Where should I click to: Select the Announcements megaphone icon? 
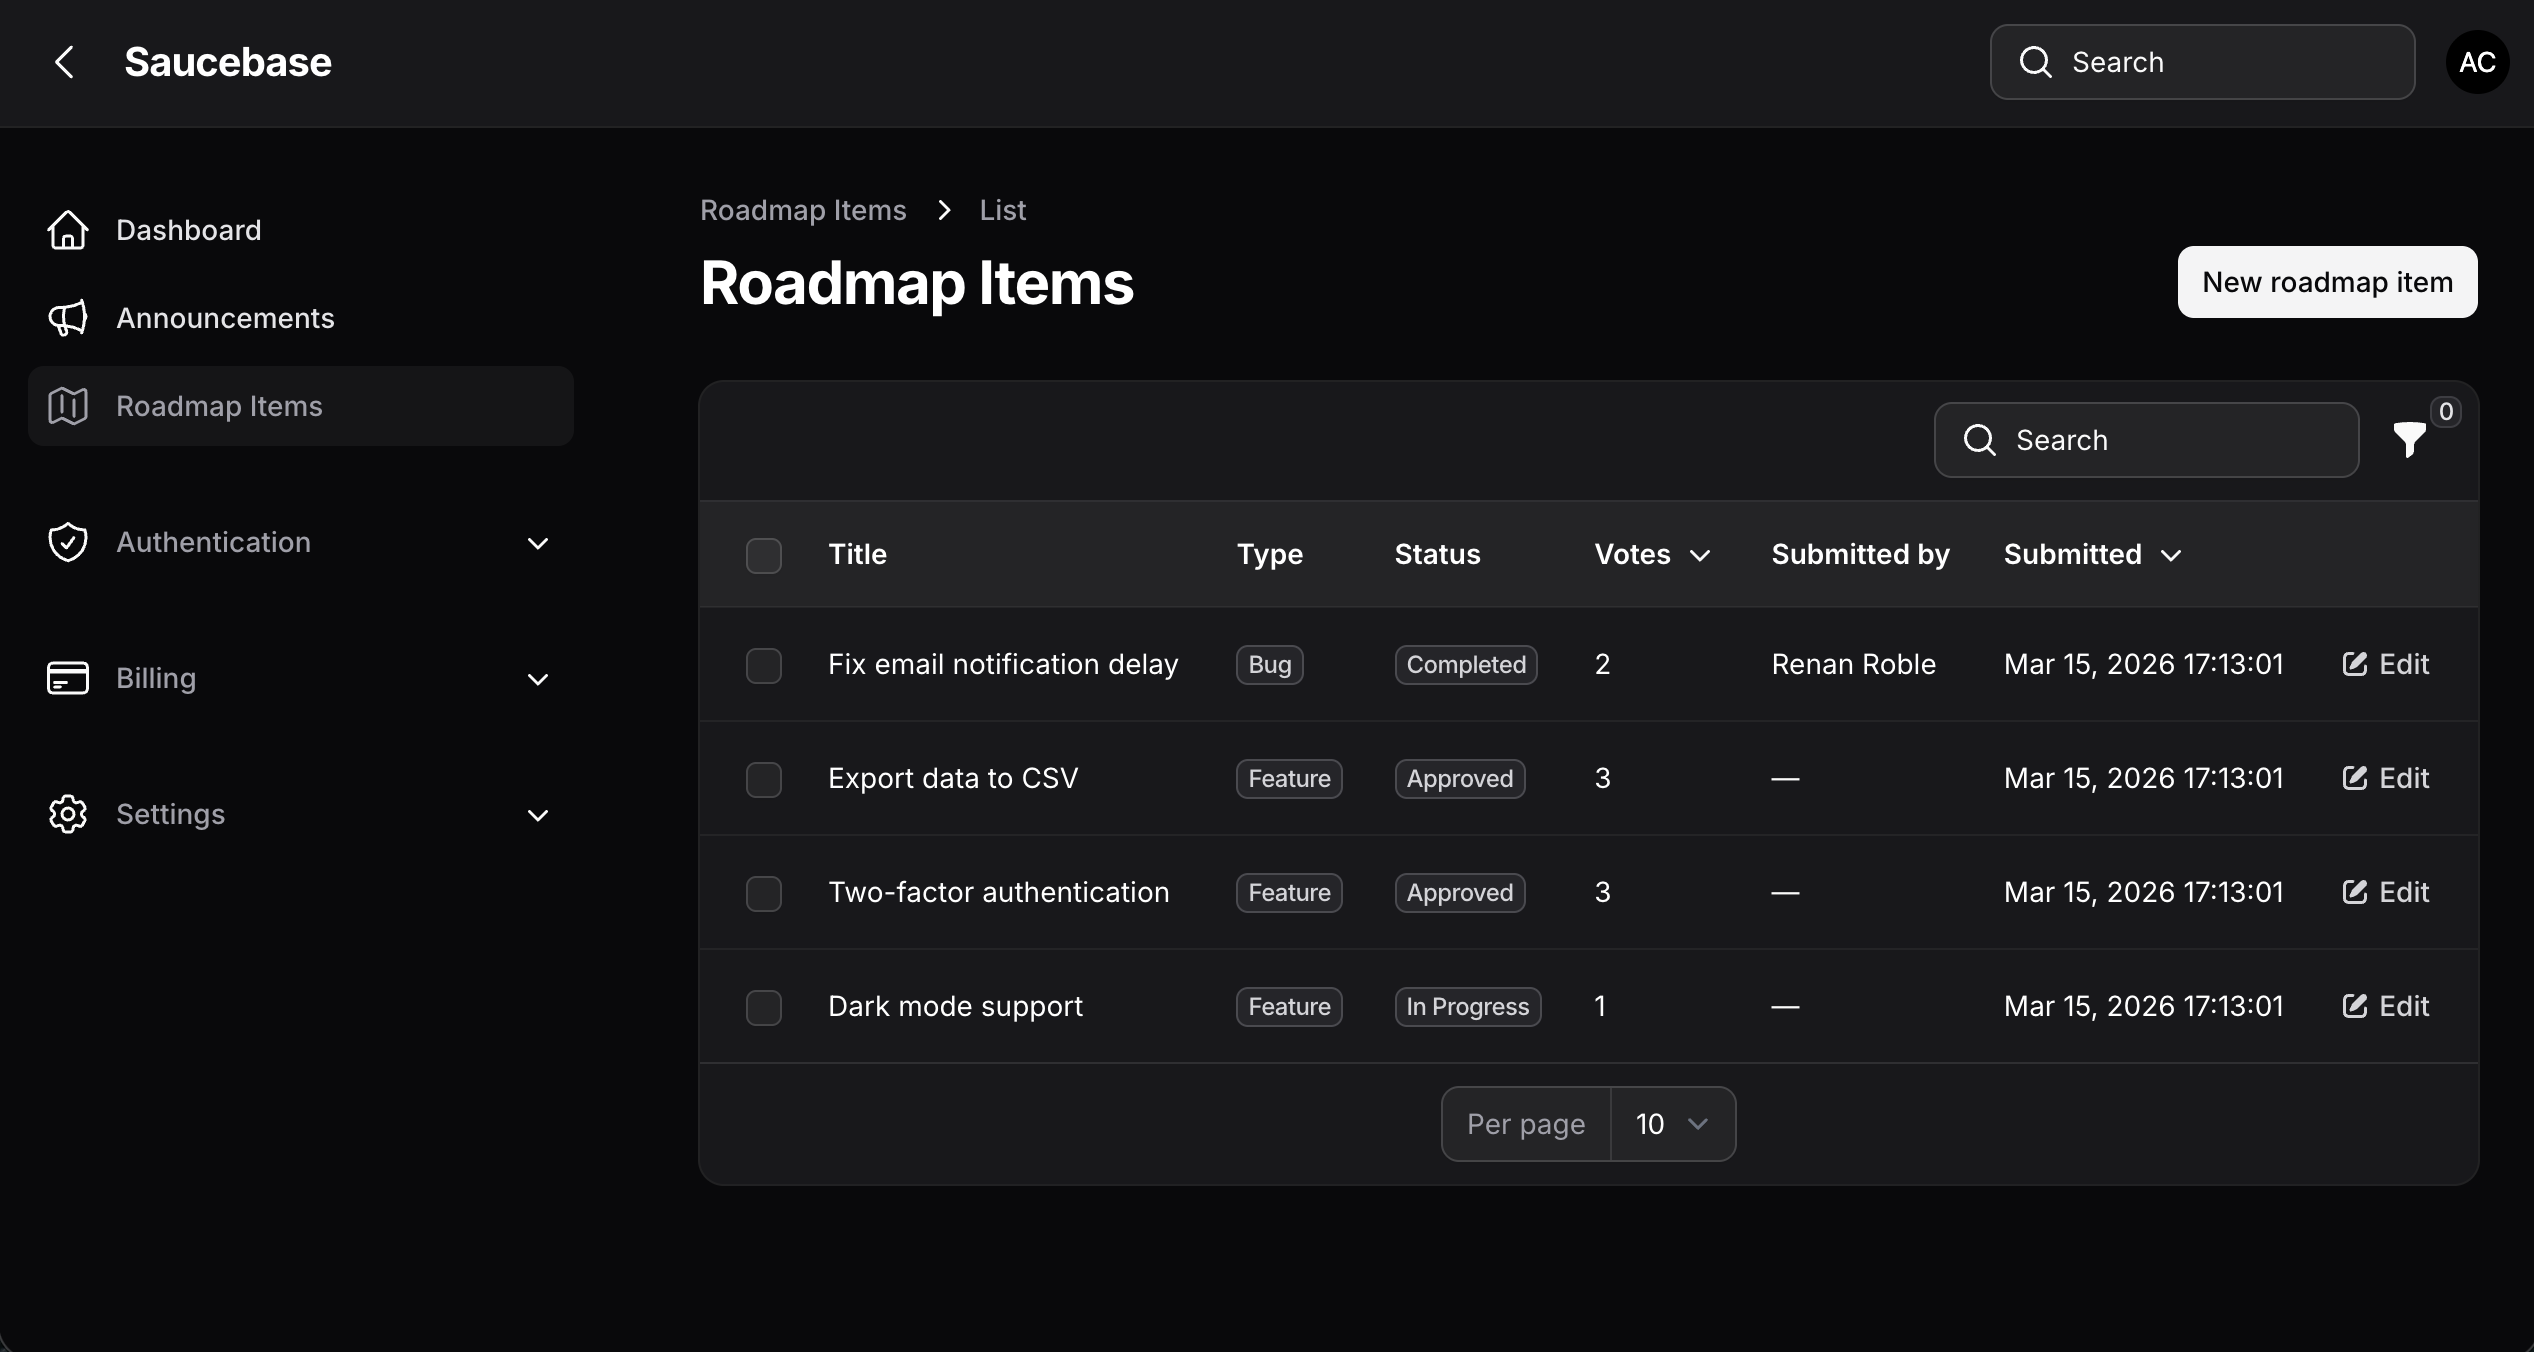pos(66,318)
